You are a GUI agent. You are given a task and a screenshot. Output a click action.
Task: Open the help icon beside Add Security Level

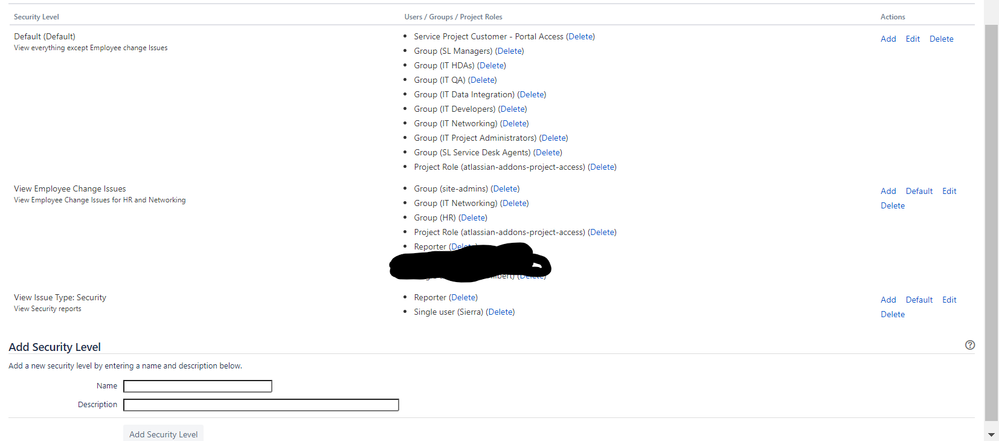click(970, 345)
